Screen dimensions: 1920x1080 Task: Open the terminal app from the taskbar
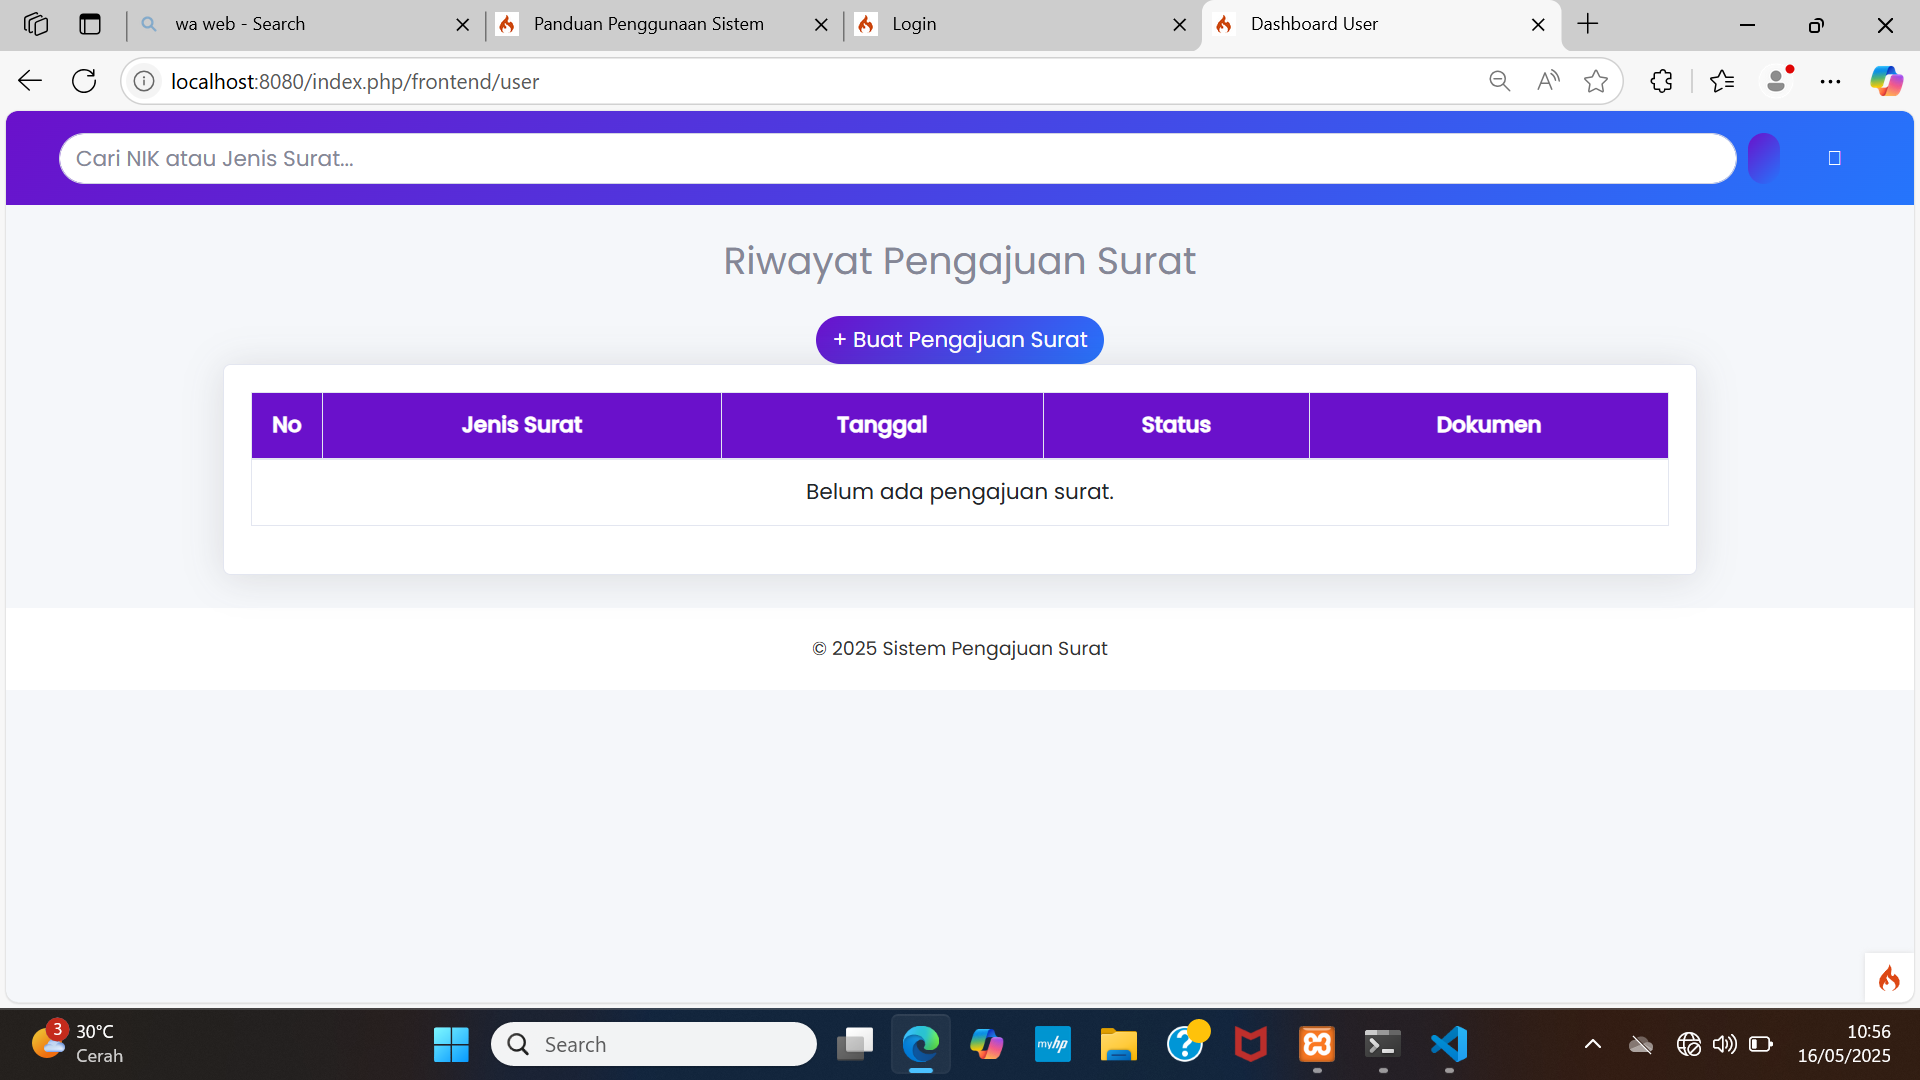(x=1381, y=1043)
